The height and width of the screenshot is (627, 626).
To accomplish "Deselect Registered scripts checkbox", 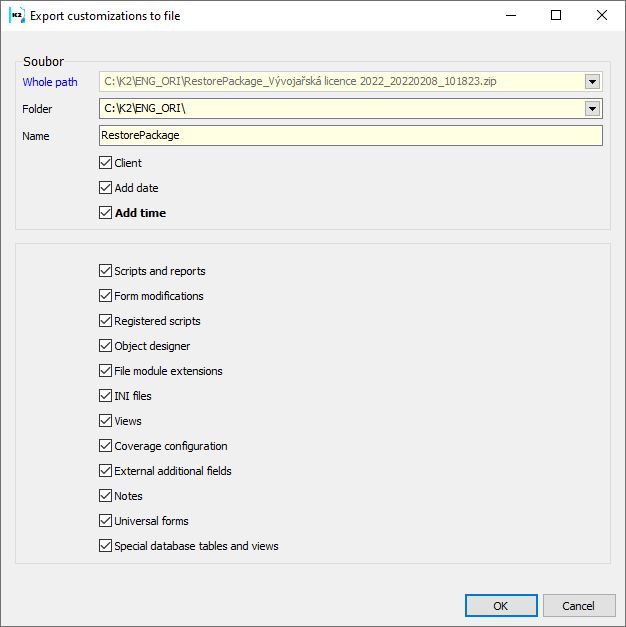I will coord(106,321).
